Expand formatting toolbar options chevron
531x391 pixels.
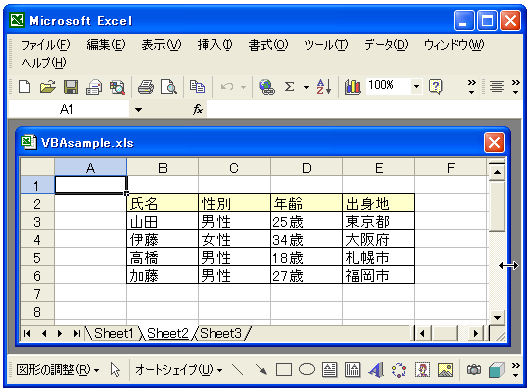[516, 87]
